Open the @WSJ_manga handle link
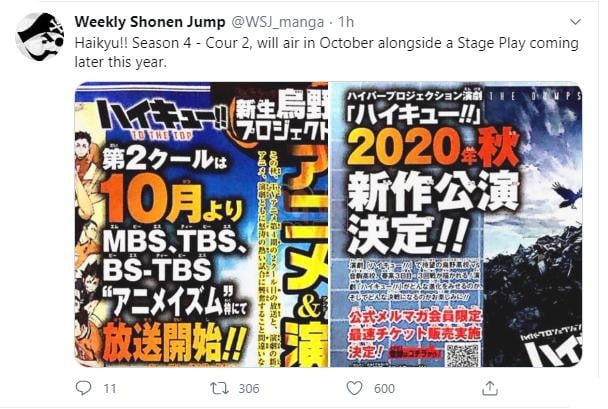This screenshot has width=608, height=409. pos(278,22)
